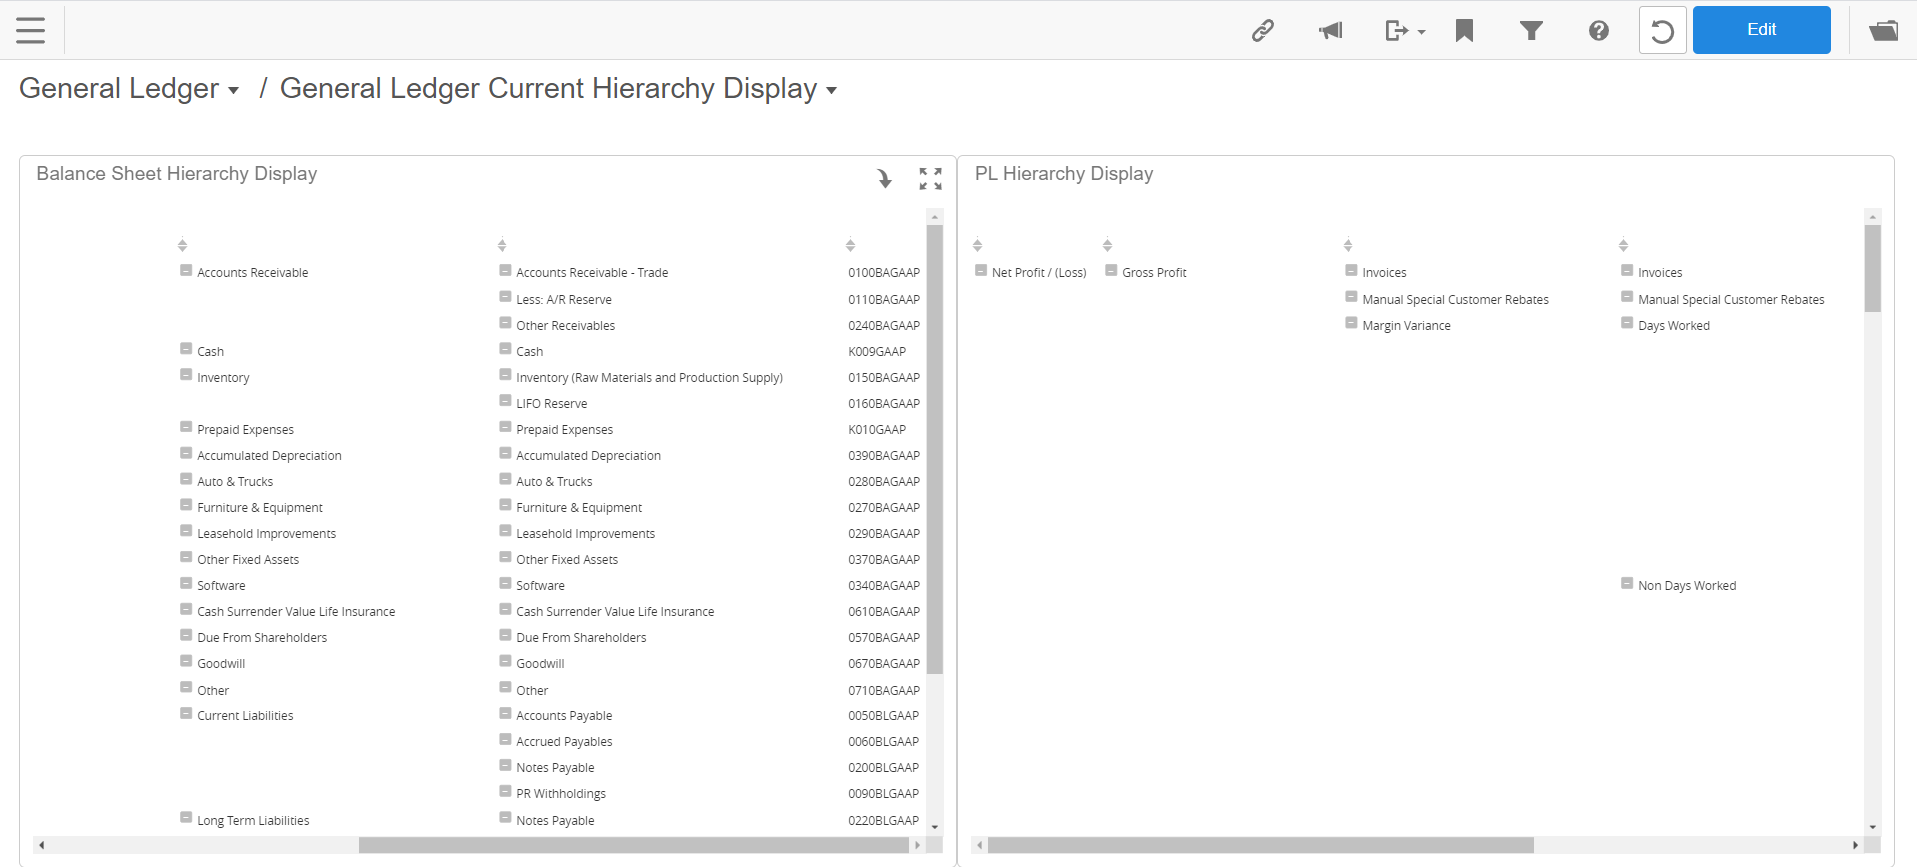This screenshot has width=1917, height=867.
Task: Click the PL Hierarchy horizontal scrollbar thumb
Action: coord(1260,846)
